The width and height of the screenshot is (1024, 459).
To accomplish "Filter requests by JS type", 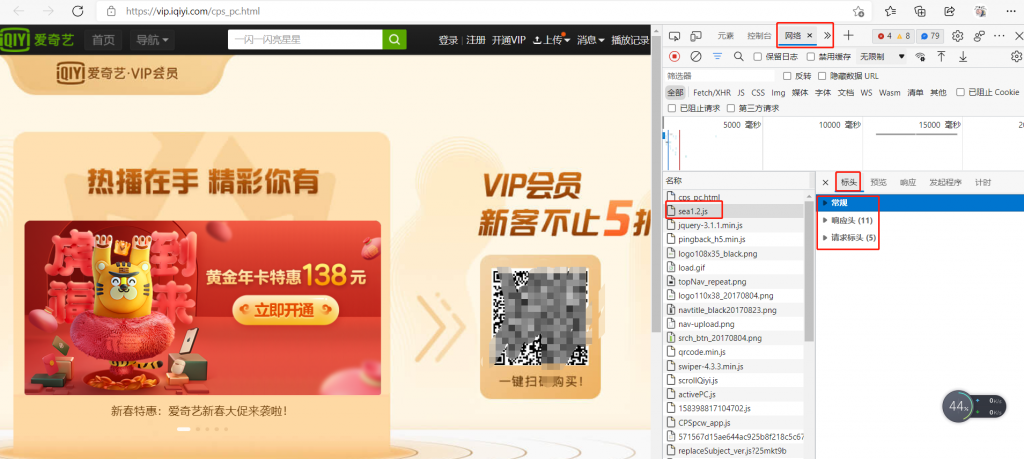I will pos(741,92).
